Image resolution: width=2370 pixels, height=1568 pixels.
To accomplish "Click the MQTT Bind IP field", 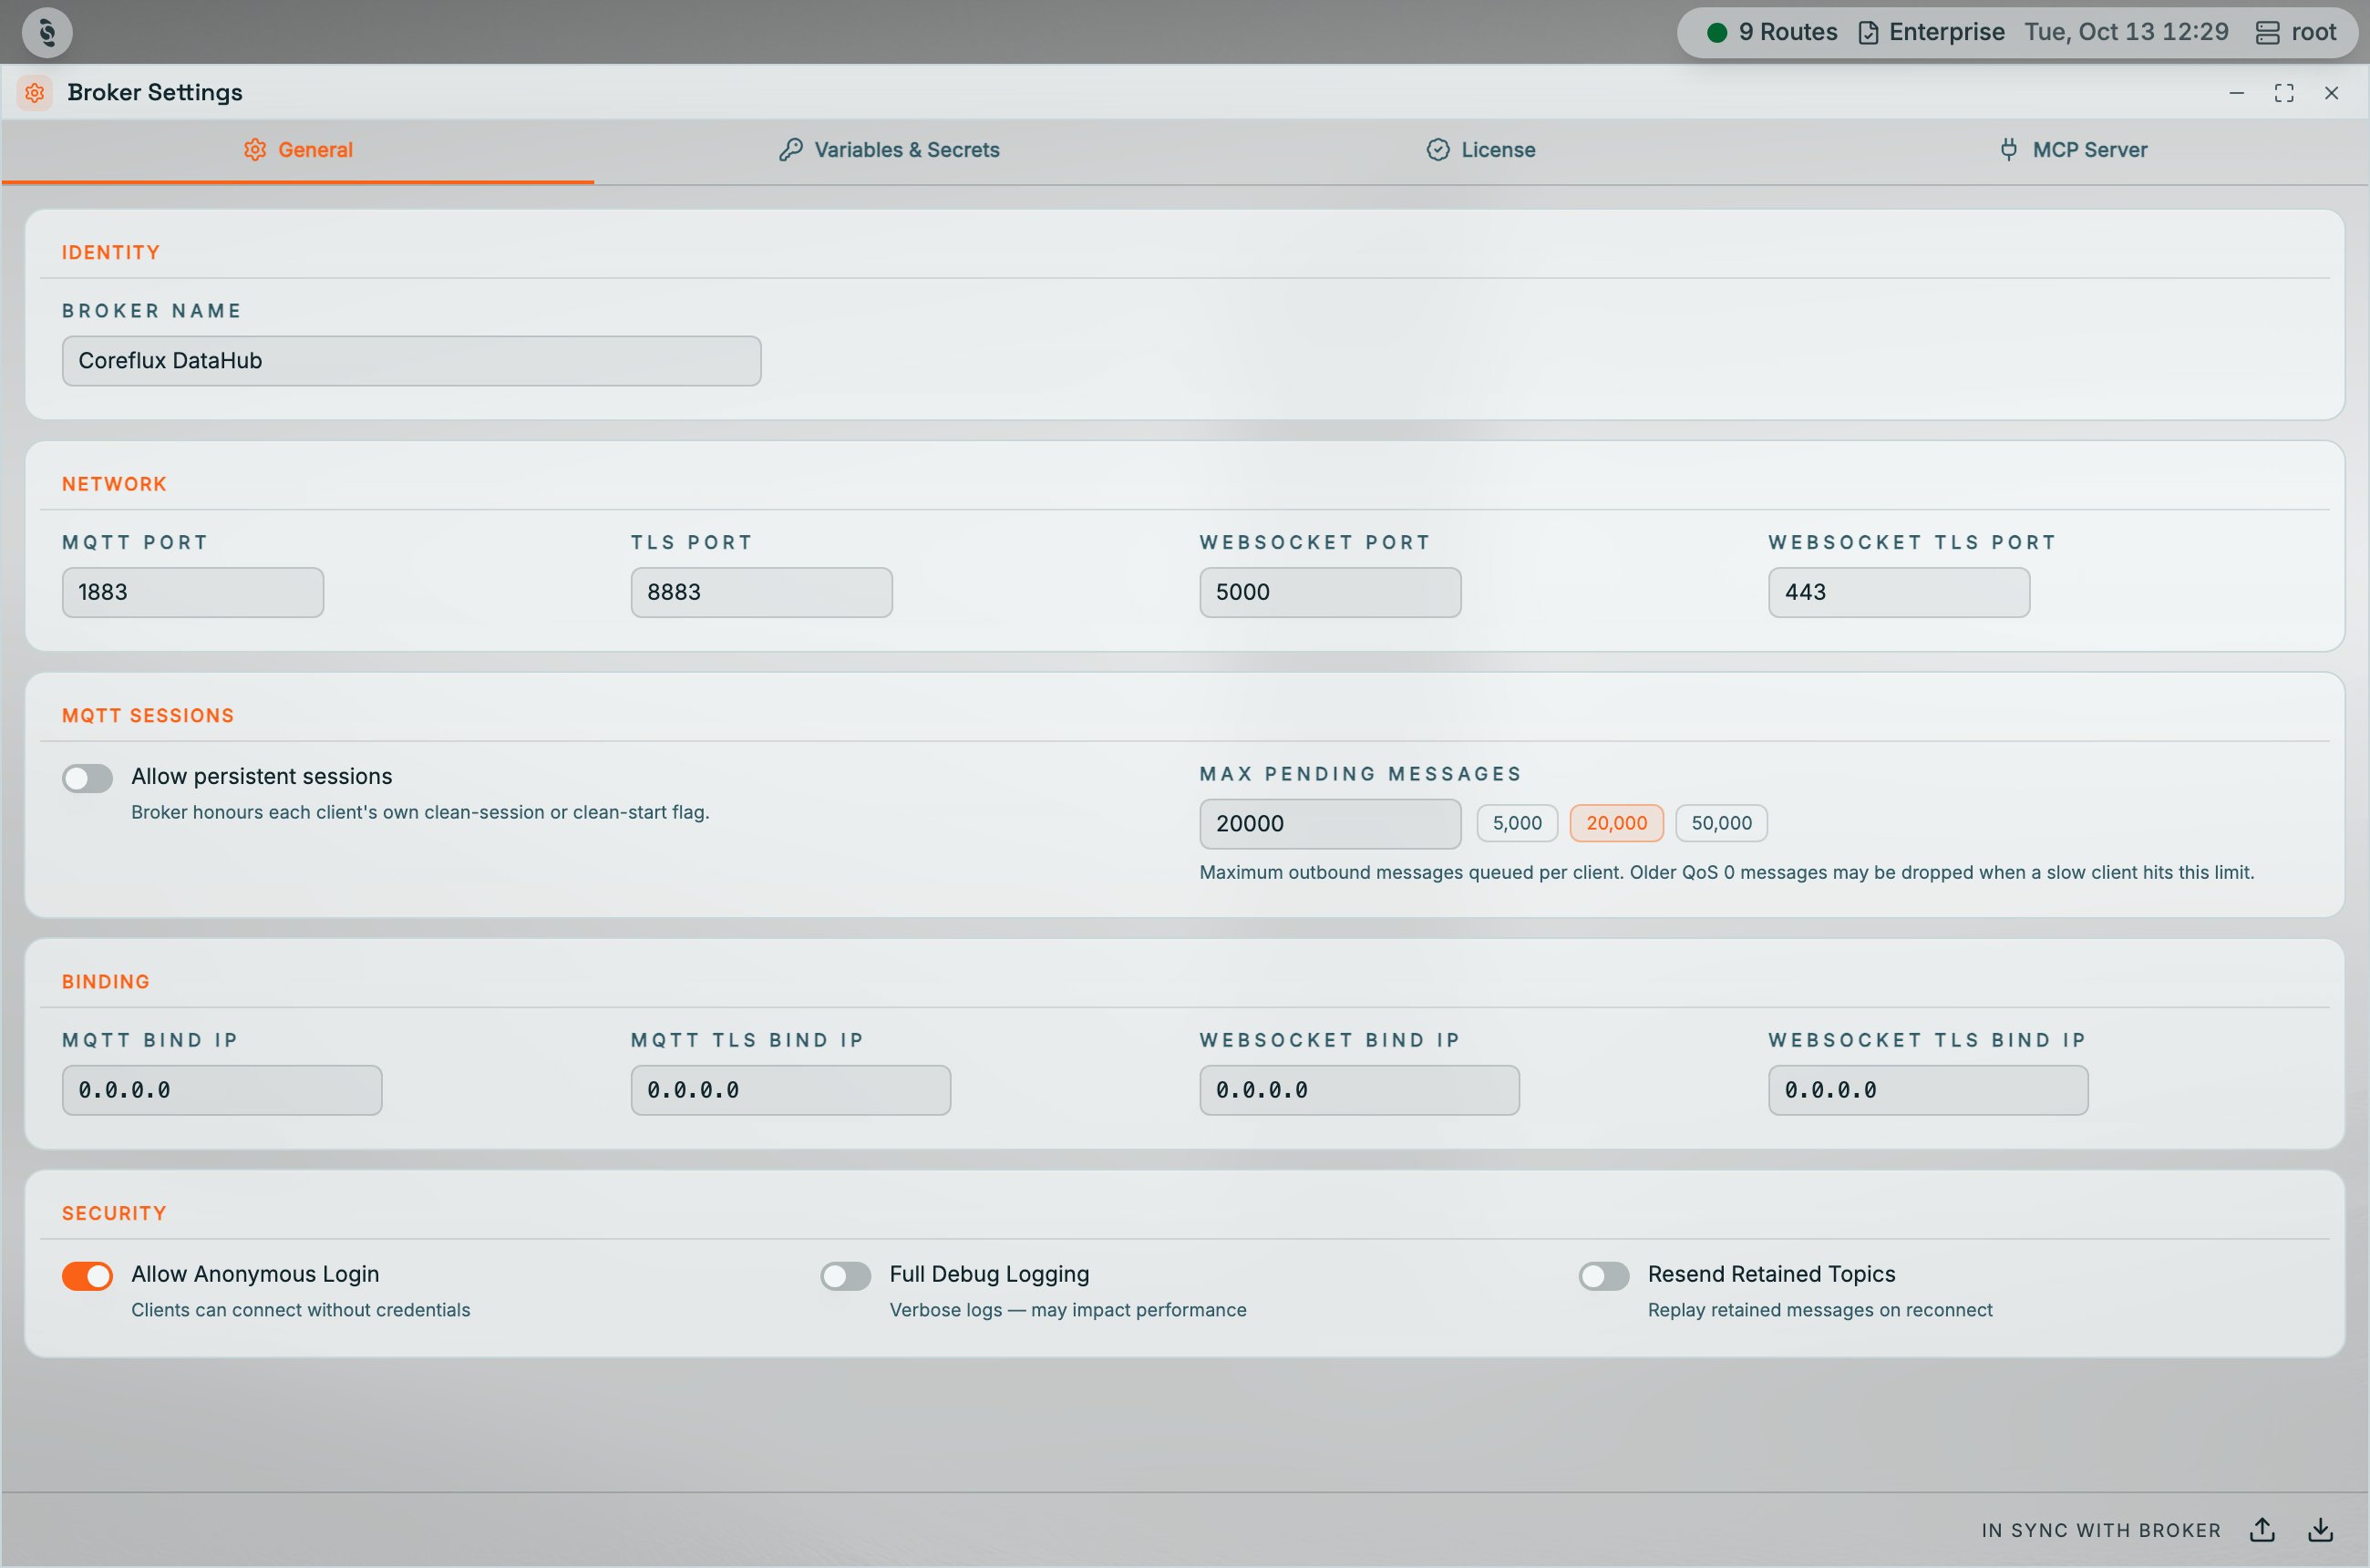I will [x=222, y=1090].
